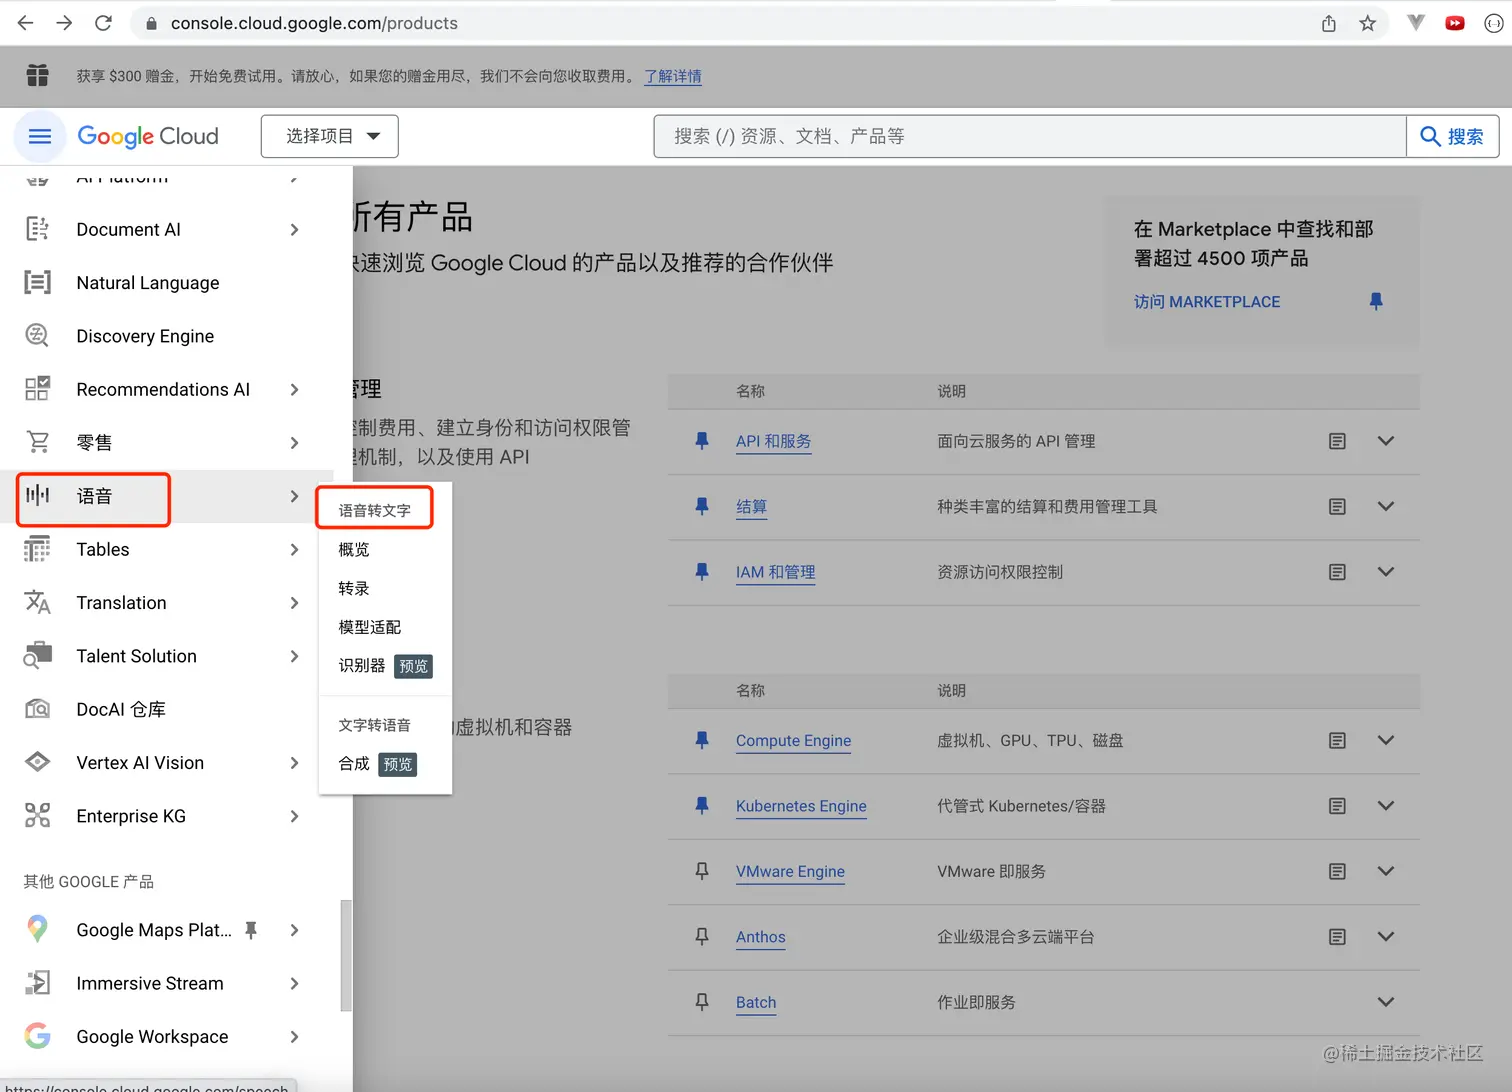Toggle pin on Marketplace card

pyautogui.click(x=1376, y=301)
